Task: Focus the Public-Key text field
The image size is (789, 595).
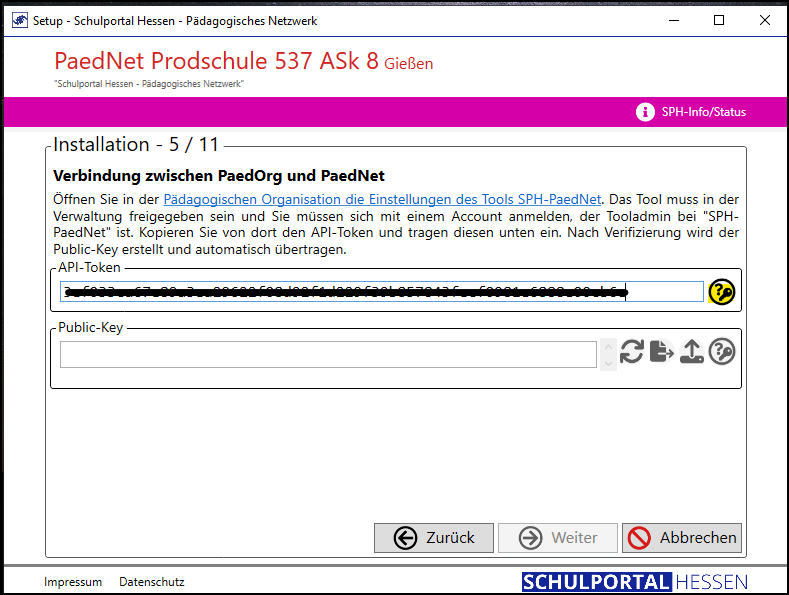Action: click(x=328, y=354)
